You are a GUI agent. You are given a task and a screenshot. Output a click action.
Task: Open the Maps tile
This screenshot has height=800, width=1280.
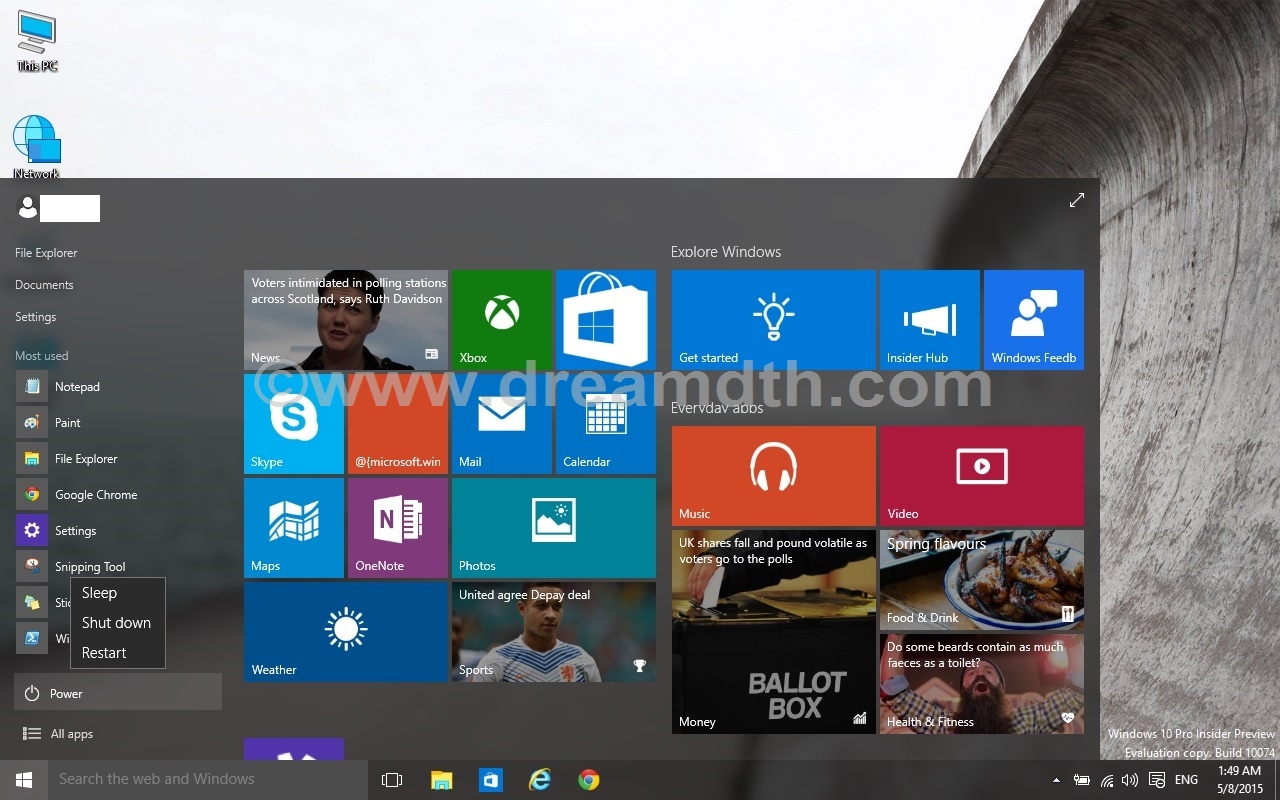(x=293, y=528)
